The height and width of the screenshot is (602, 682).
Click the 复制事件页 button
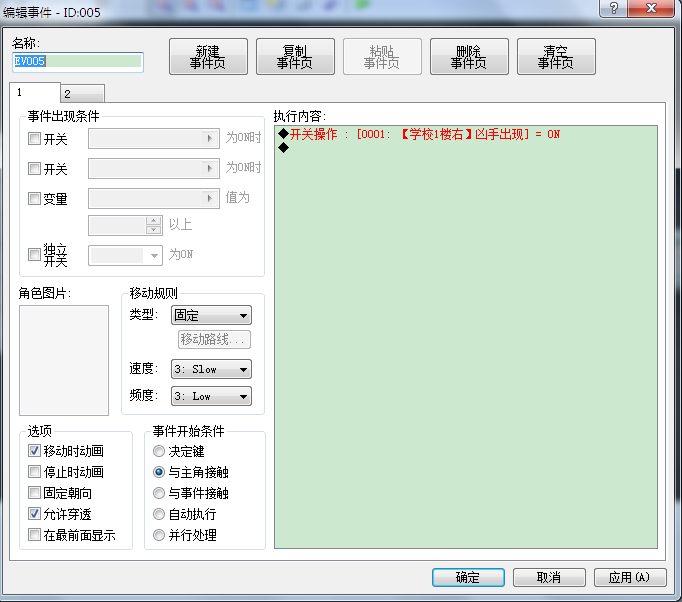295,57
